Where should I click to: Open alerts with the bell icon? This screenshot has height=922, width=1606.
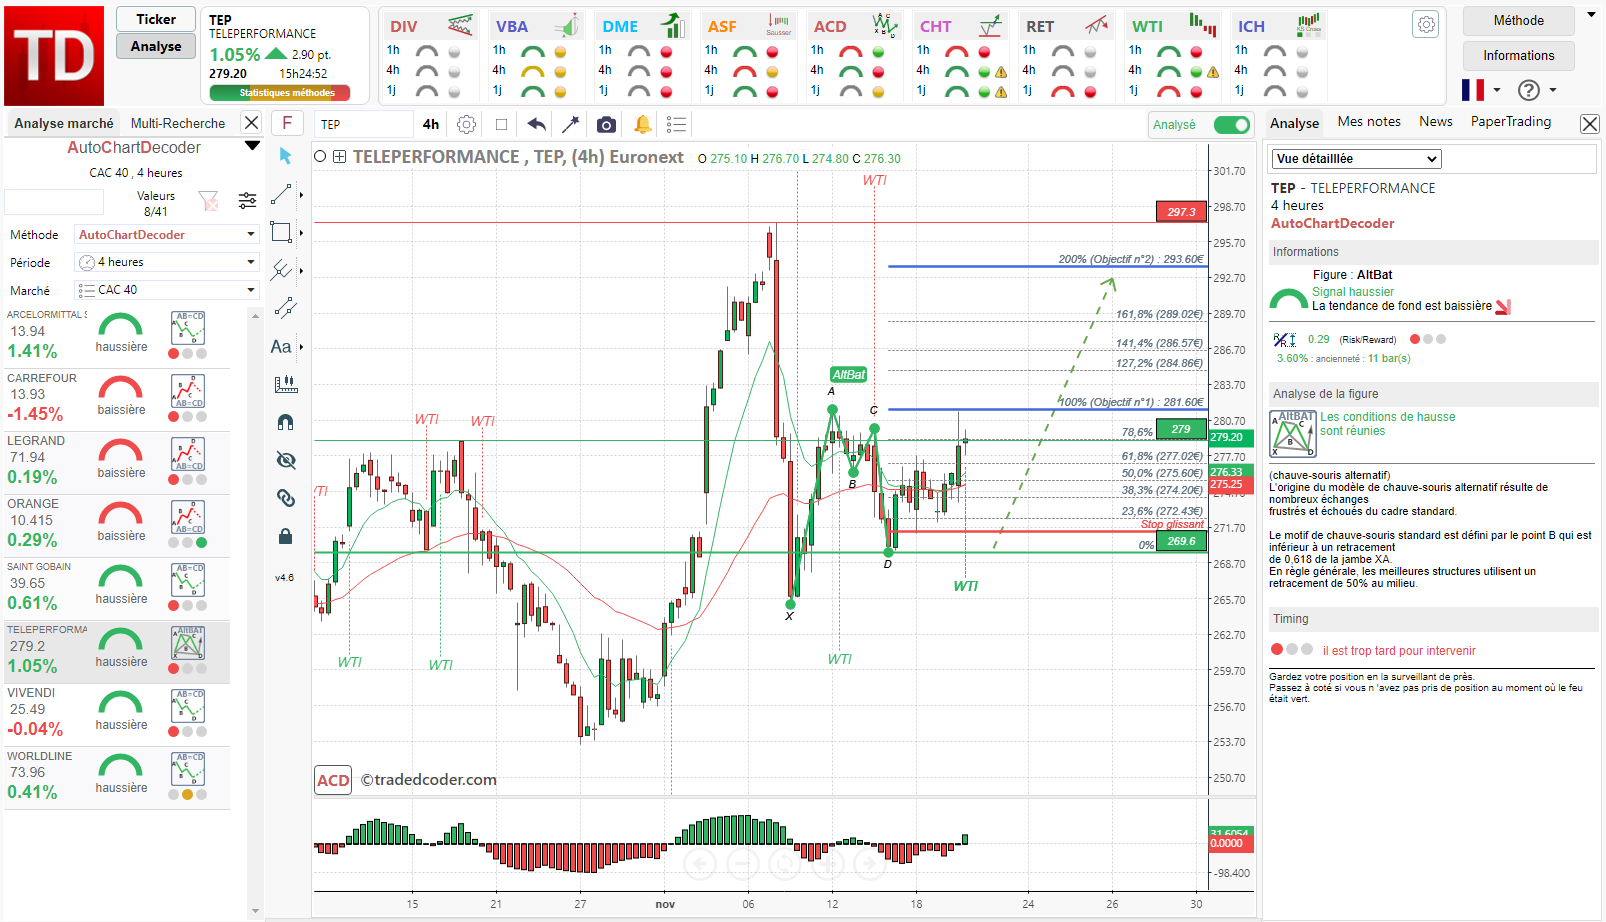point(642,124)
